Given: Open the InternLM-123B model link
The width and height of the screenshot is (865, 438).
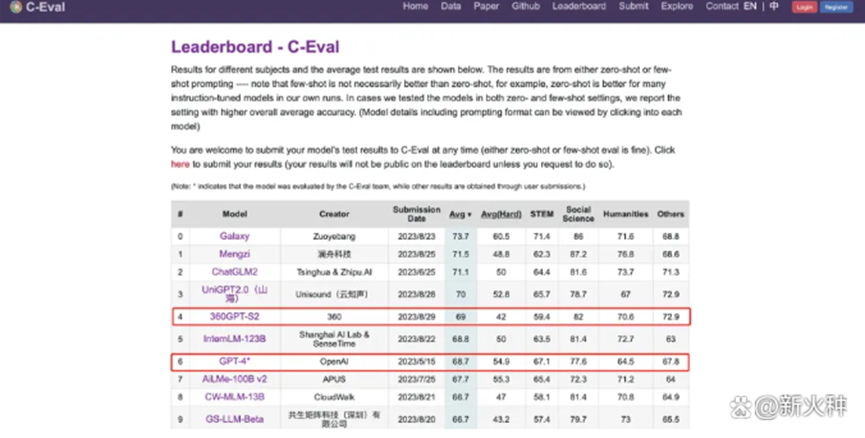Looking at the screenshot, I should click(234, 339).
